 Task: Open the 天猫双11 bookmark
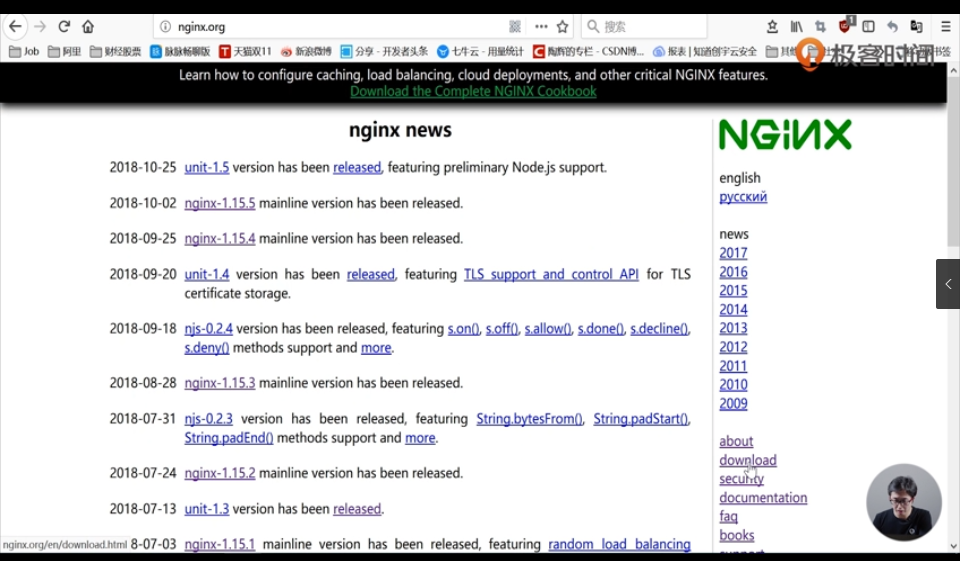(246, 51)
